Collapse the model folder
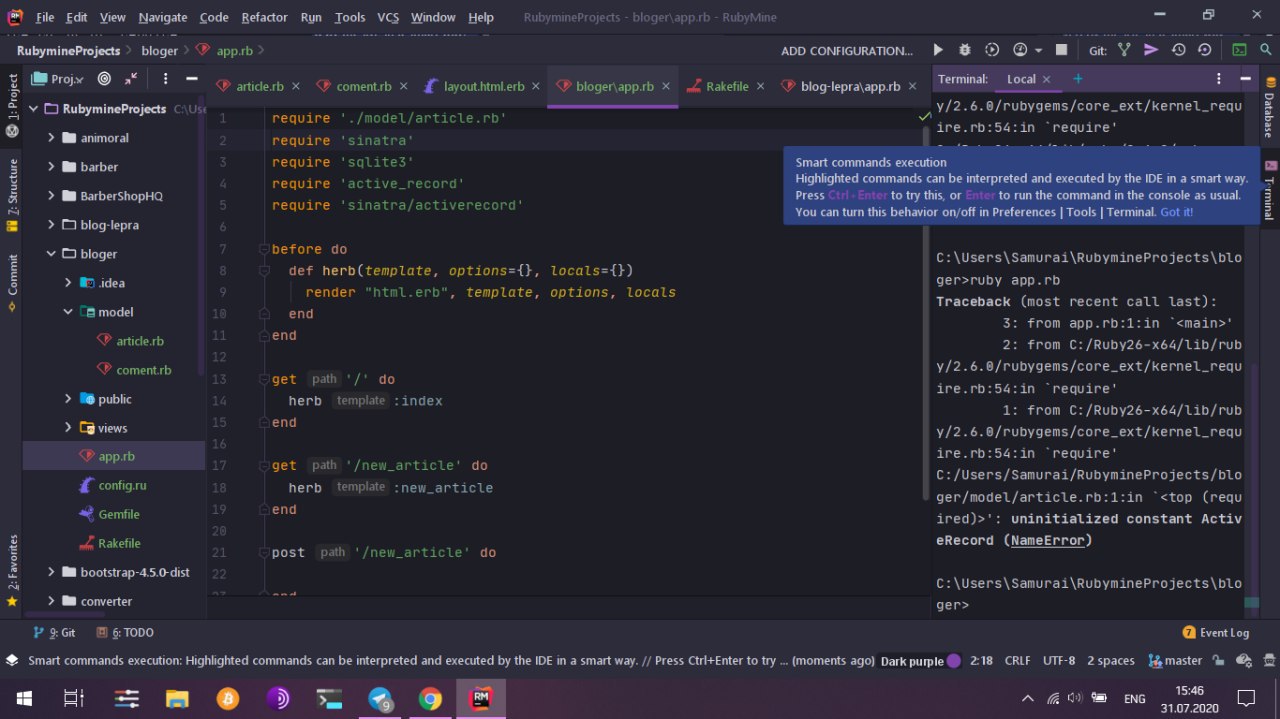Viewport: 1280px width, 719px height. (68, 312)
